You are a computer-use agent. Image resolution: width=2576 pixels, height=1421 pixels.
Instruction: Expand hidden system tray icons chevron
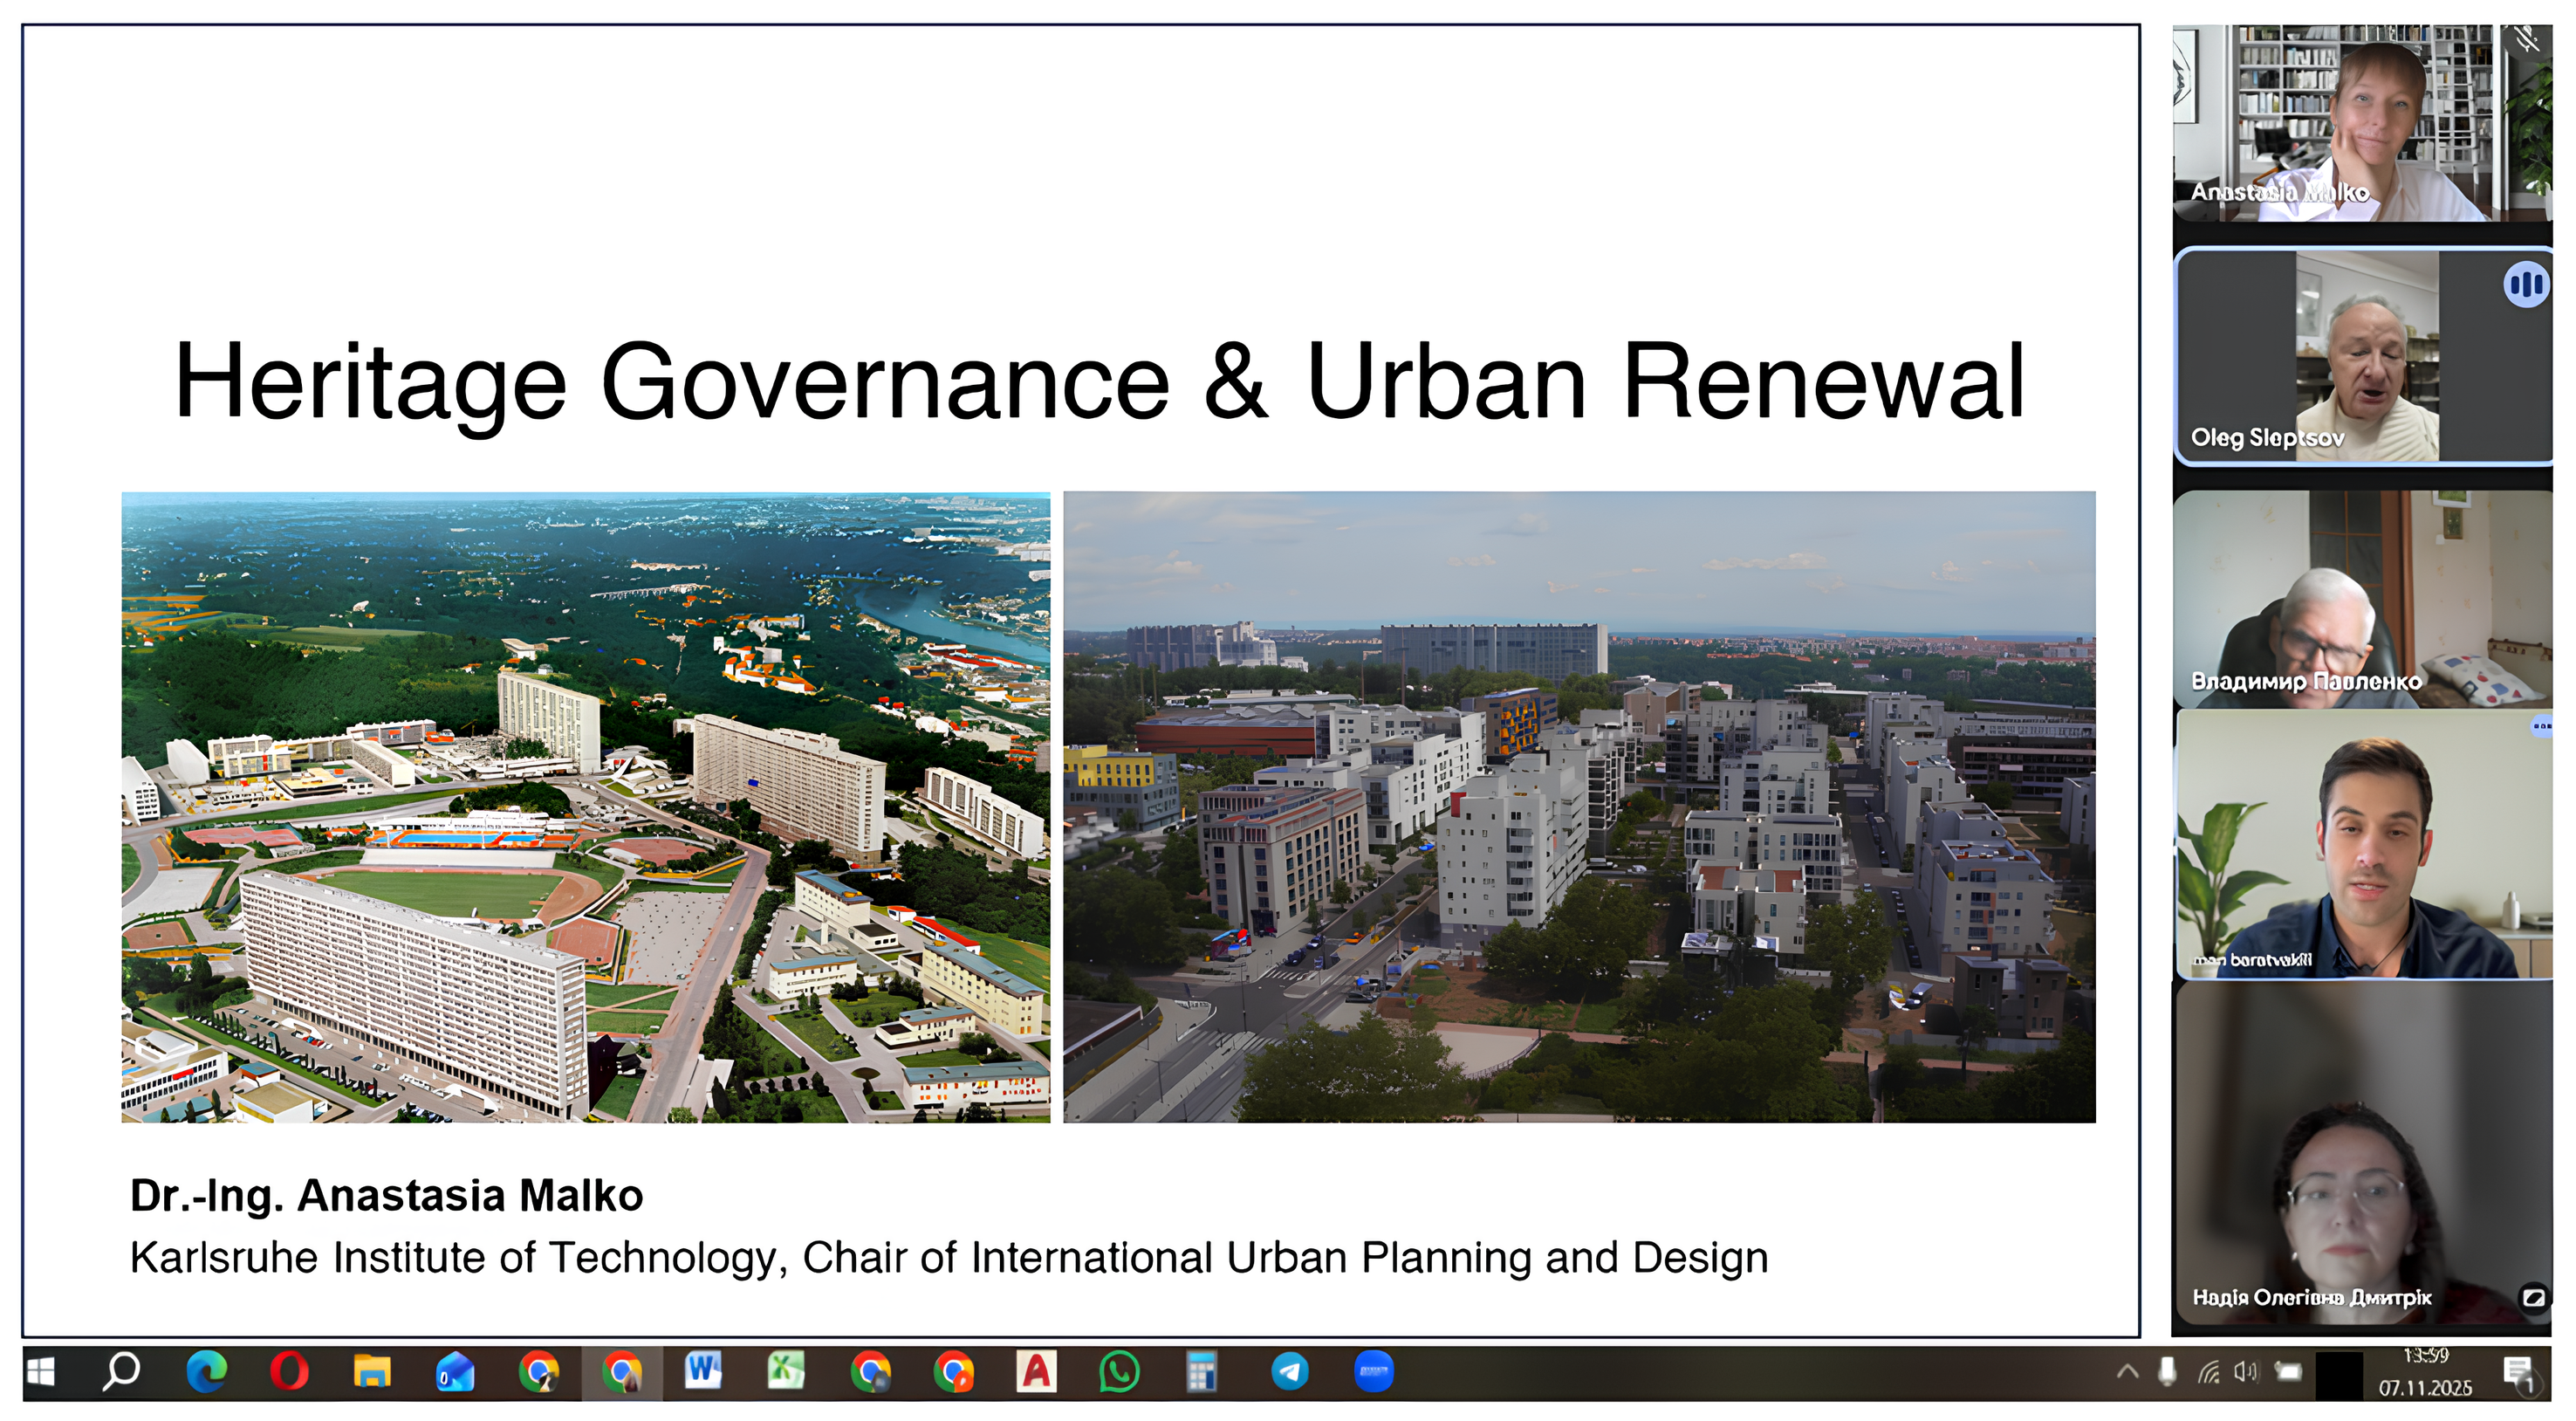2127,1371
